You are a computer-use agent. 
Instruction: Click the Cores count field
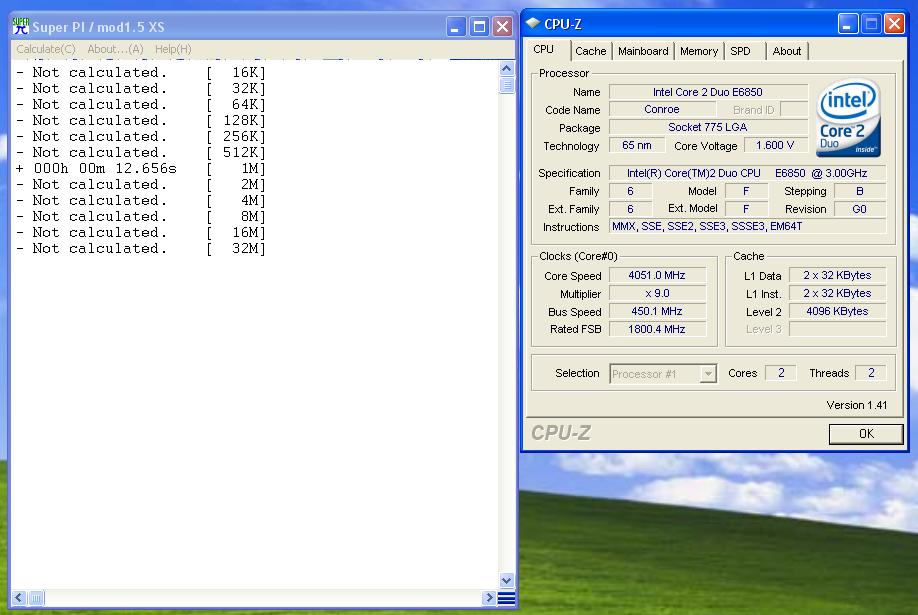(781, 373)
